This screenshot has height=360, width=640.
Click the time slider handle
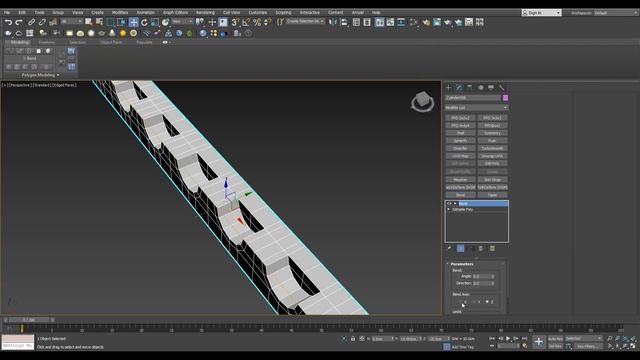(29, 320)
